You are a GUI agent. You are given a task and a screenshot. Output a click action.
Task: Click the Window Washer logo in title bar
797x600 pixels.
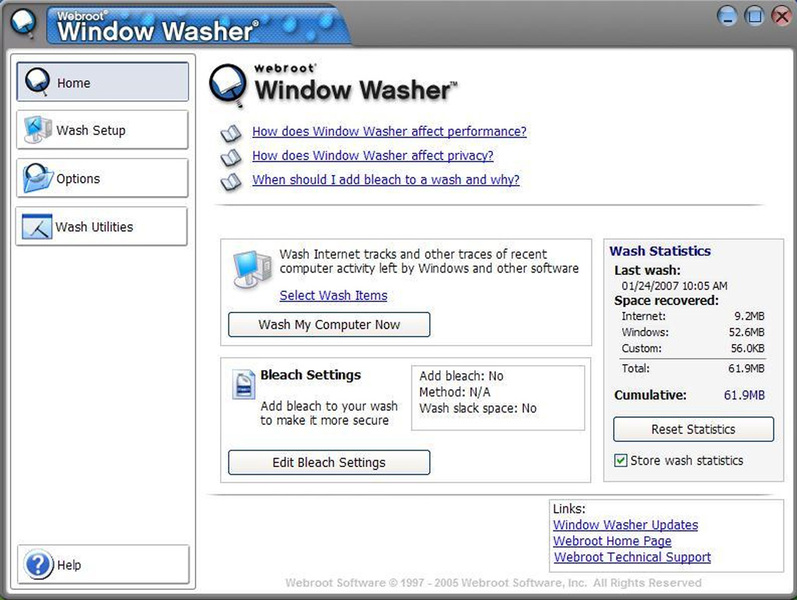[x=23, y=22]
